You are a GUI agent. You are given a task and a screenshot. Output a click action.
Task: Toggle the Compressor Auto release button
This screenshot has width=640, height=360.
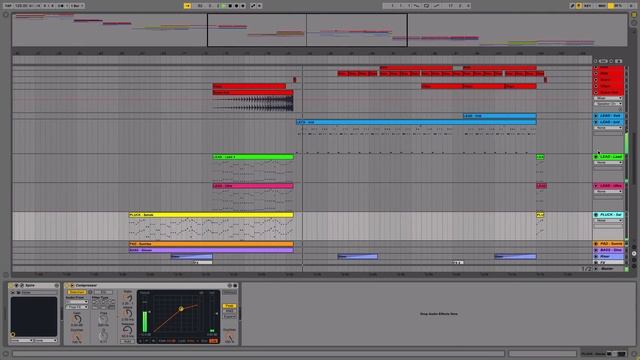click(x=127, y=341)
